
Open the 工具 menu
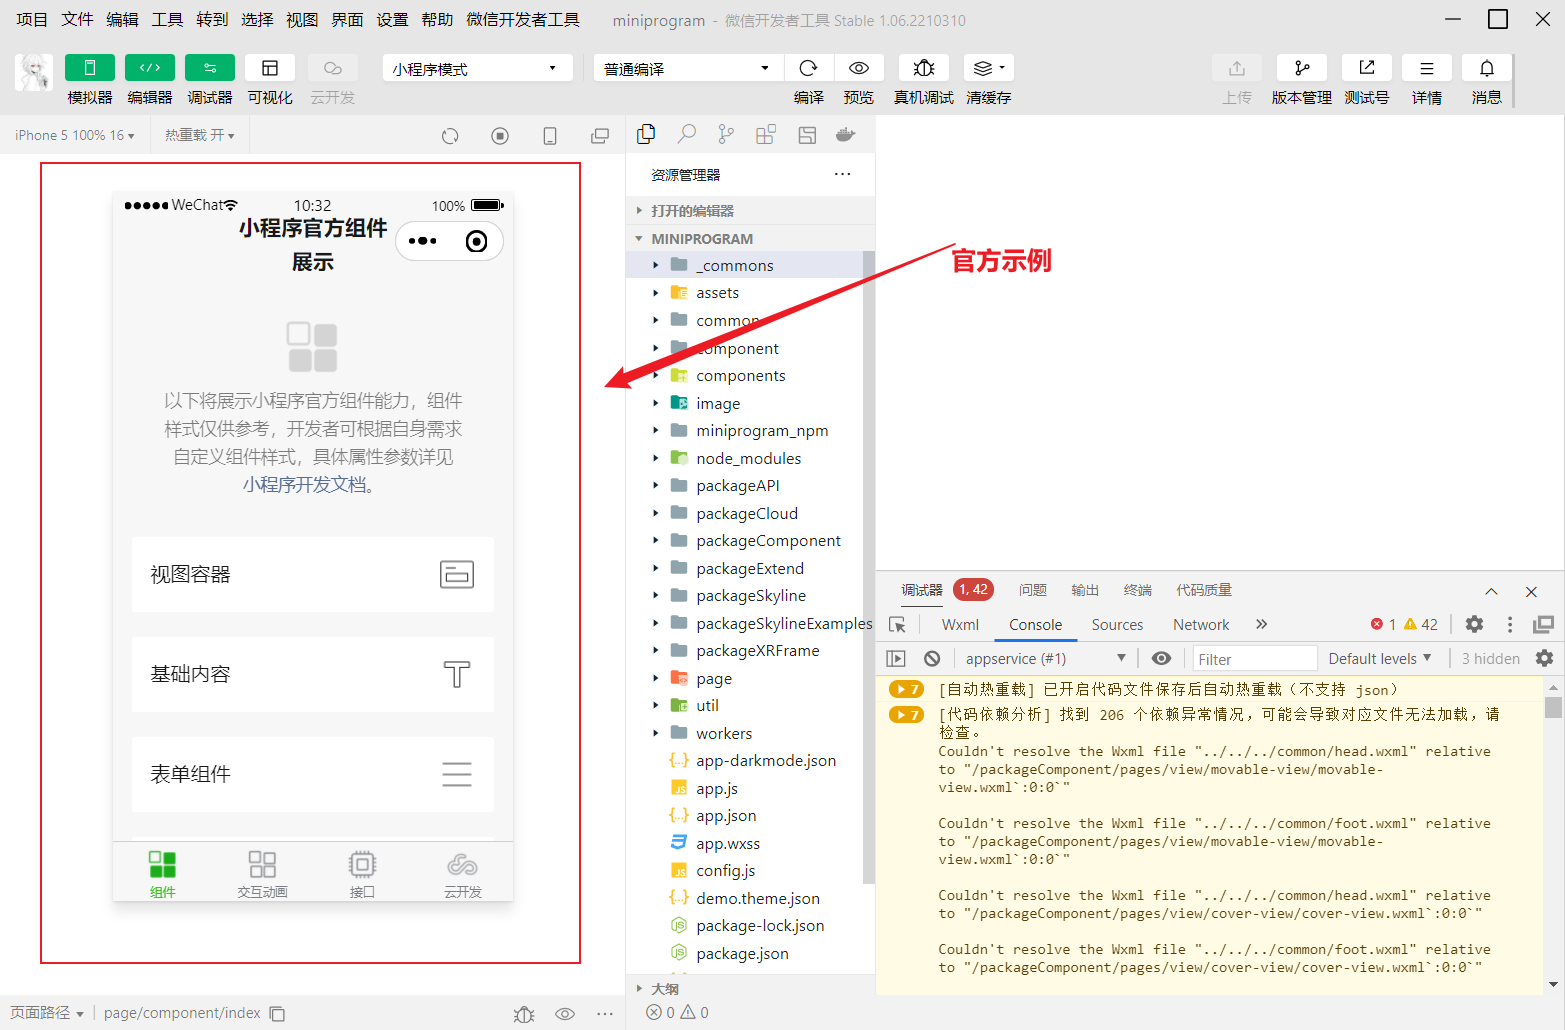point(167,20)
